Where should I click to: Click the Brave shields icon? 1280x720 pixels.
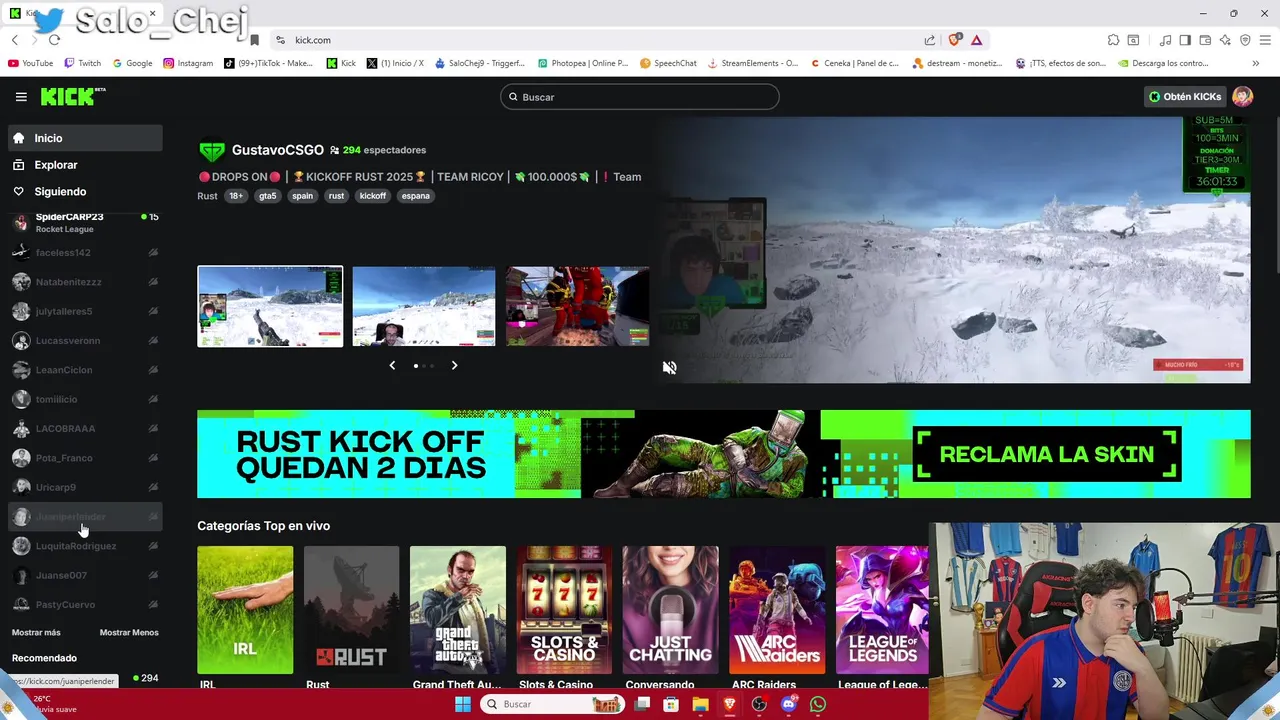pos(954,40)
